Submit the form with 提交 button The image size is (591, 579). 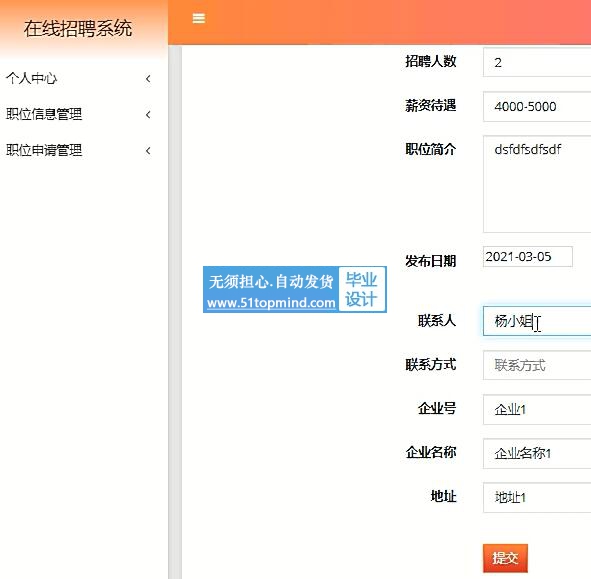505,558
